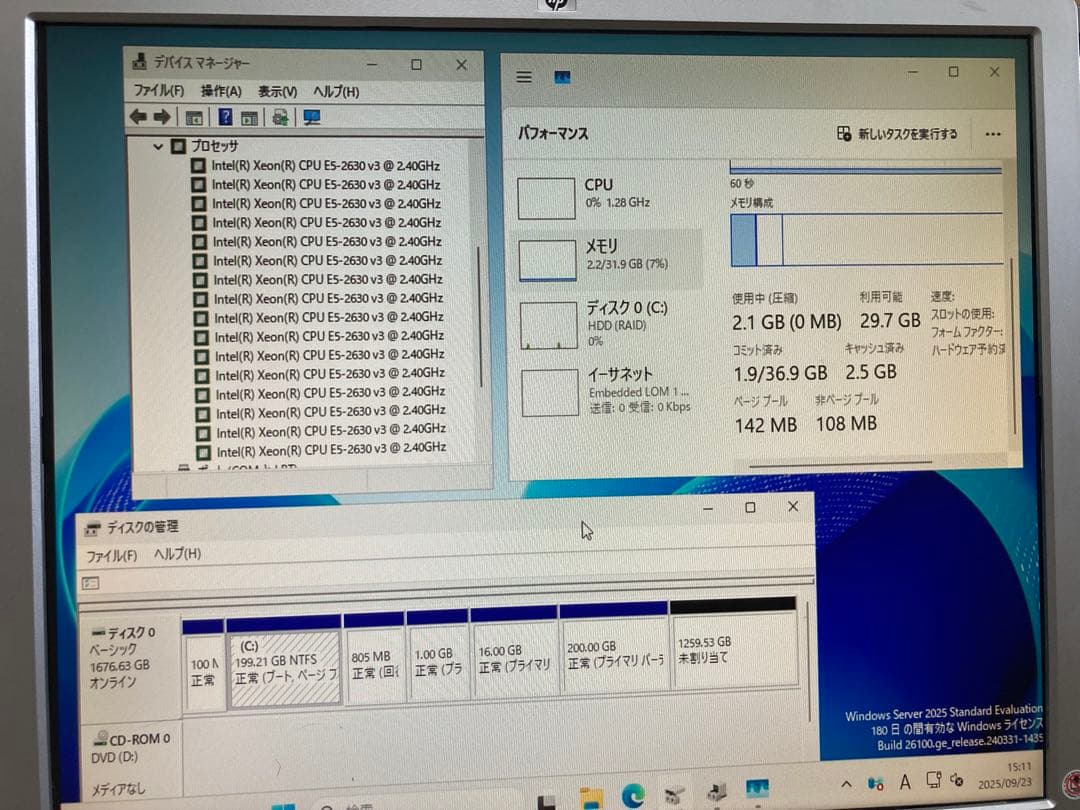Click the Task Manager horizontal scrollbar at bottom
The image size is (1080, 810).
[840, 464]
